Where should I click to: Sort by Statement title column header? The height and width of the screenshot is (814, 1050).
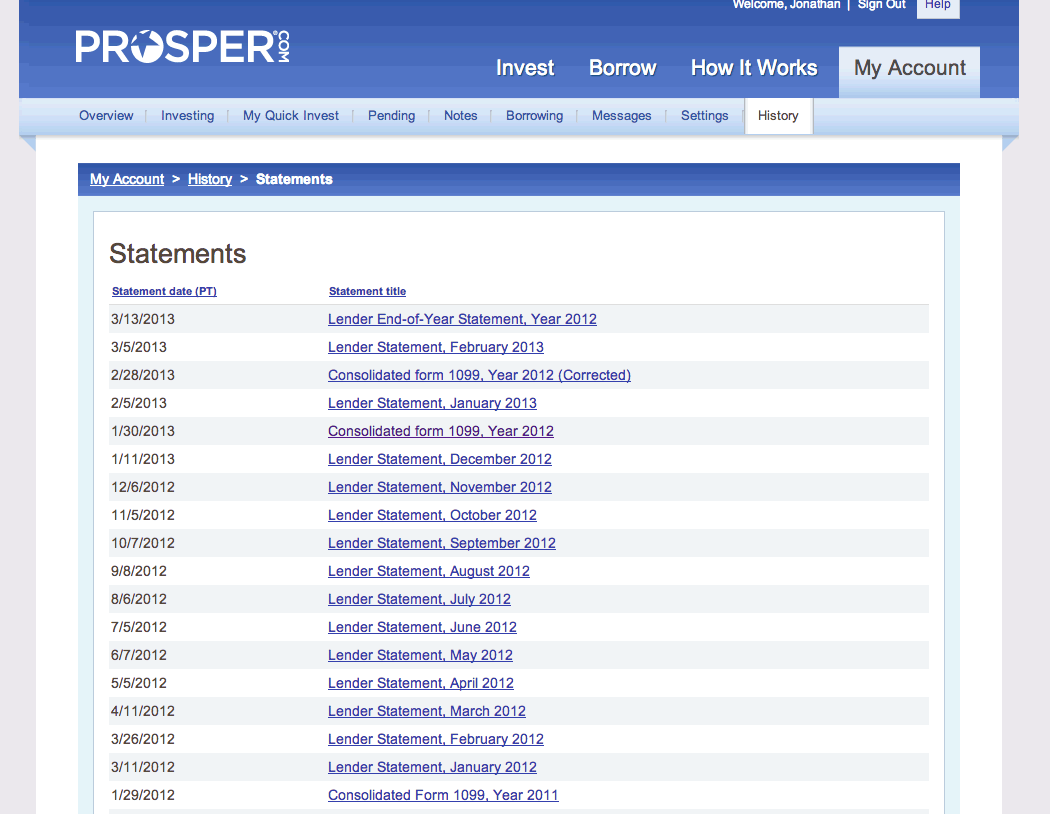click(x=367, y=292)
